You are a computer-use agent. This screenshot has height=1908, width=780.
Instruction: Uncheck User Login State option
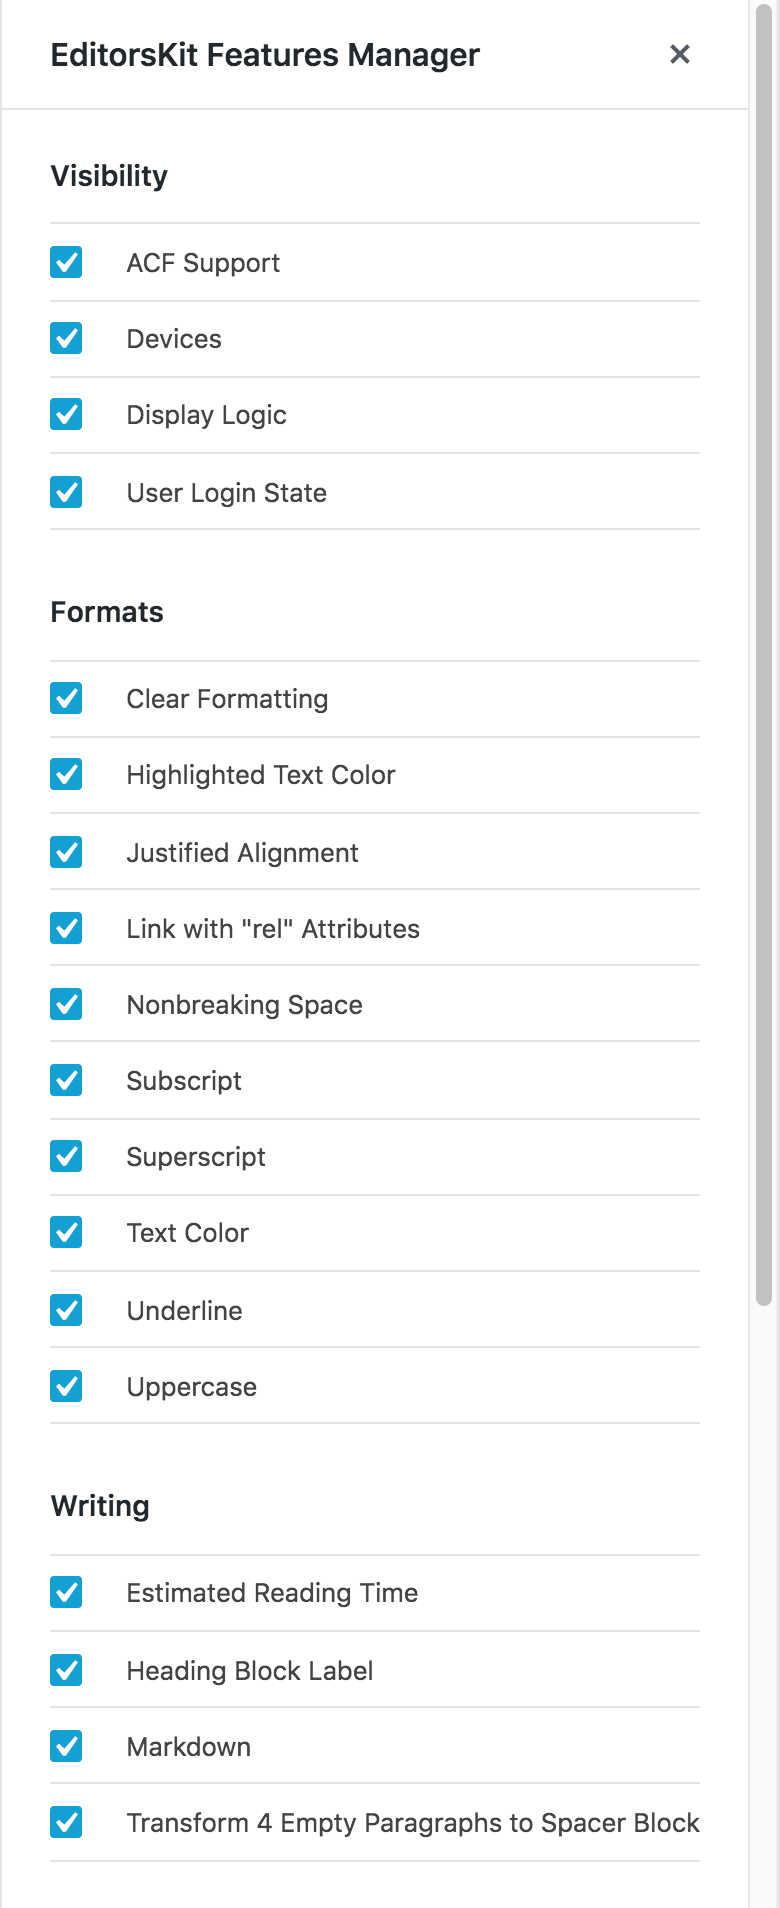point(67,492)
